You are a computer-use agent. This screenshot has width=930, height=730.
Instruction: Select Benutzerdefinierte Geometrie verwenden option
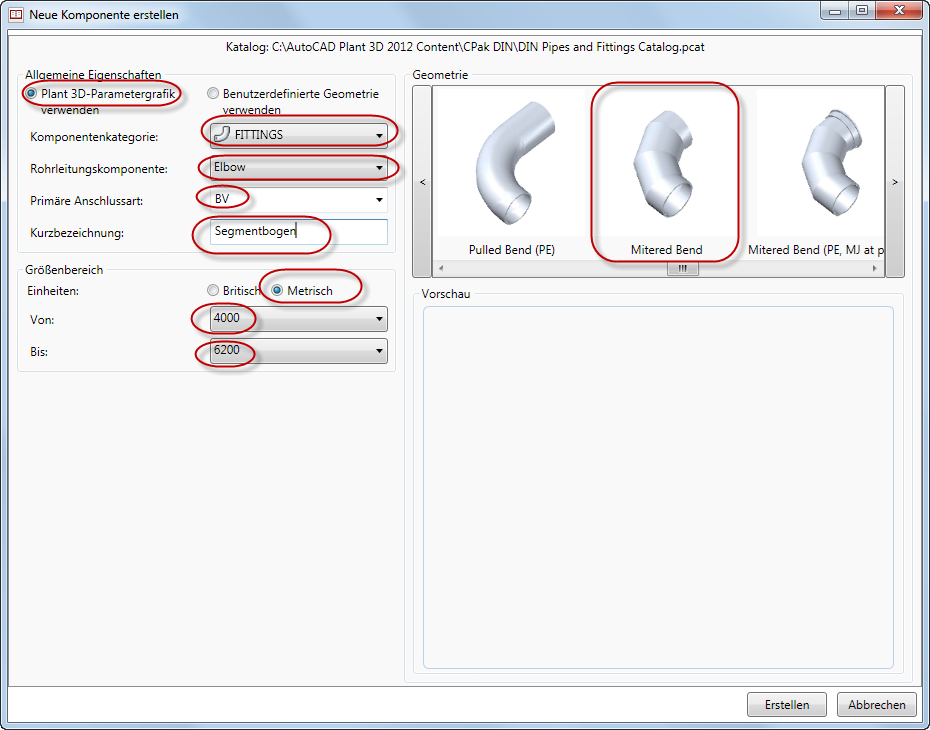[x=213, y=94]
